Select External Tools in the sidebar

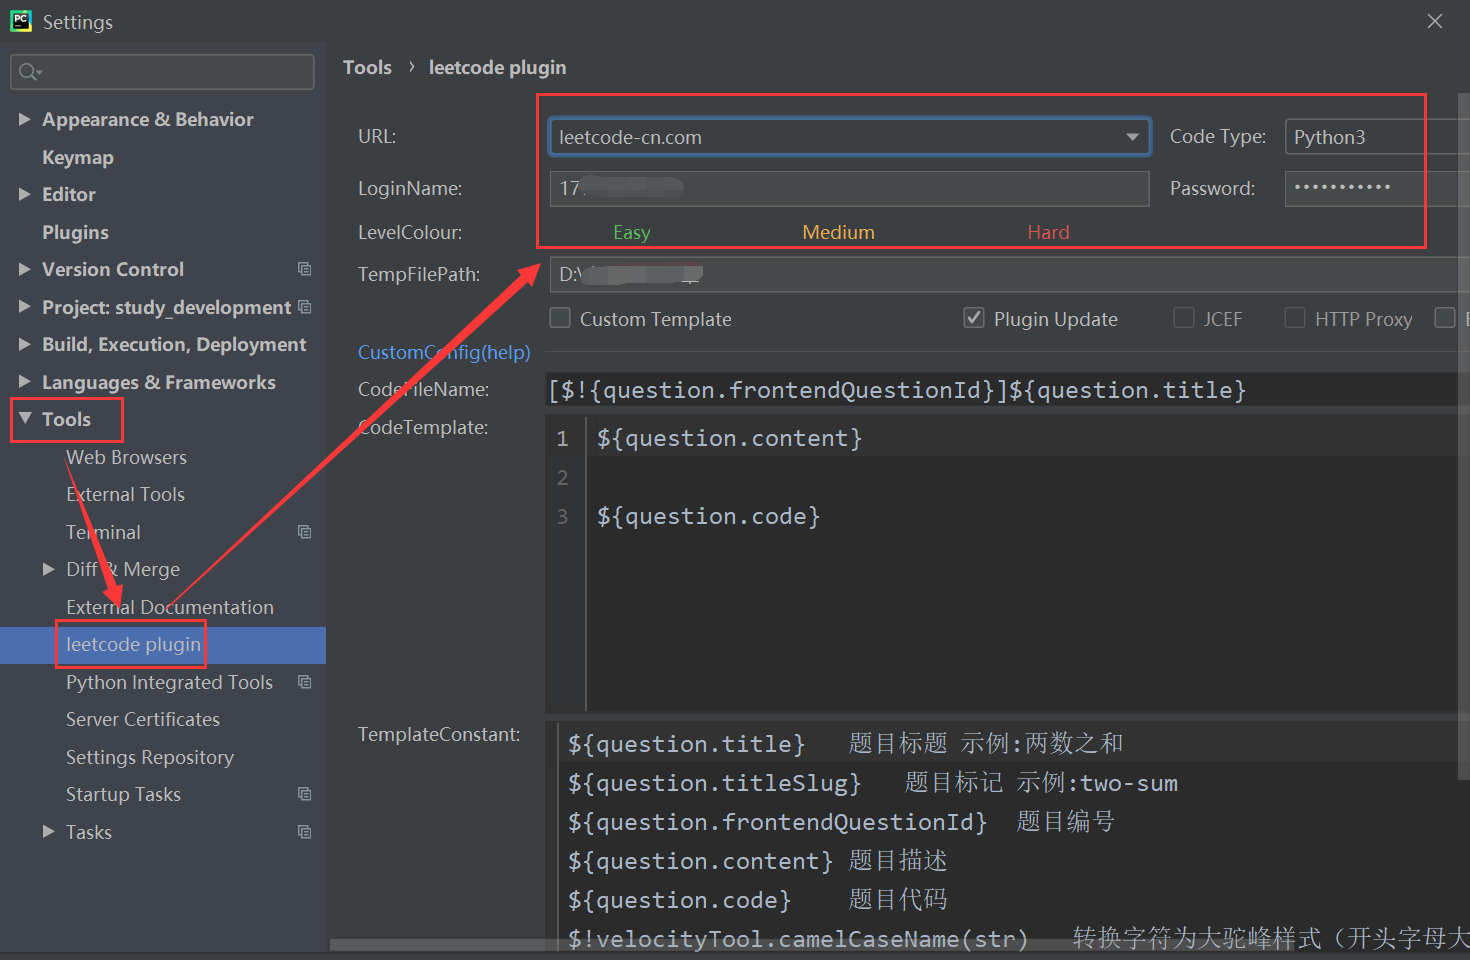125,494
